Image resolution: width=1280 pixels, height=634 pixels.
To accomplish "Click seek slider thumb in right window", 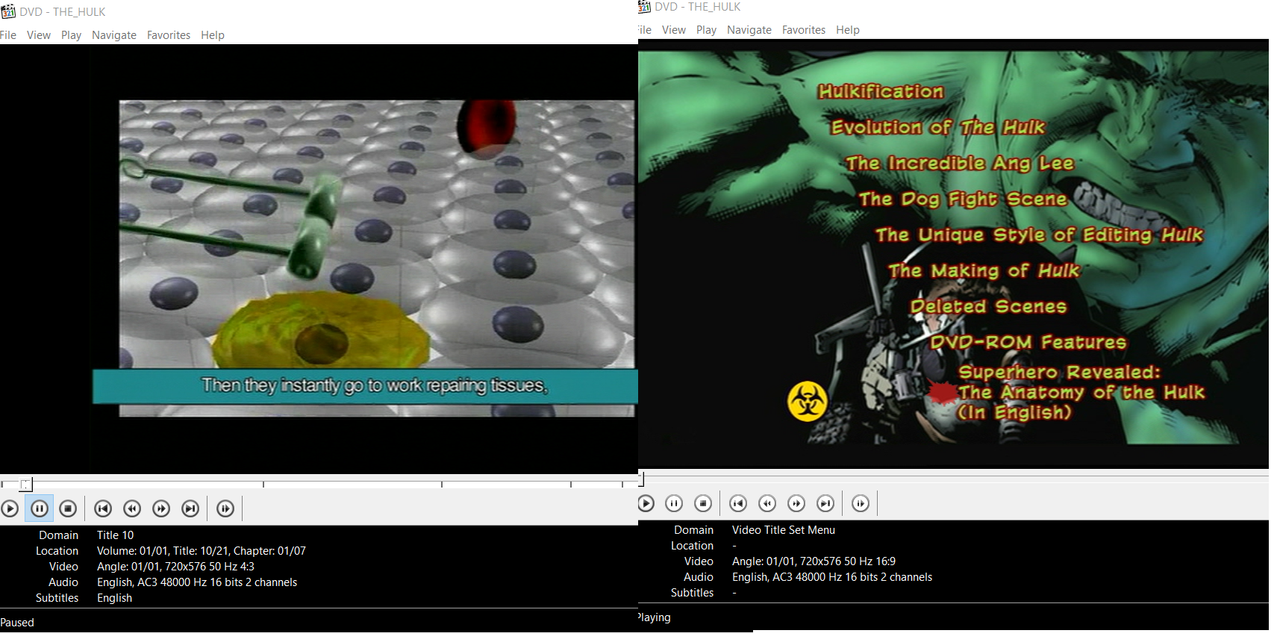I will click(x=641, y=479).
